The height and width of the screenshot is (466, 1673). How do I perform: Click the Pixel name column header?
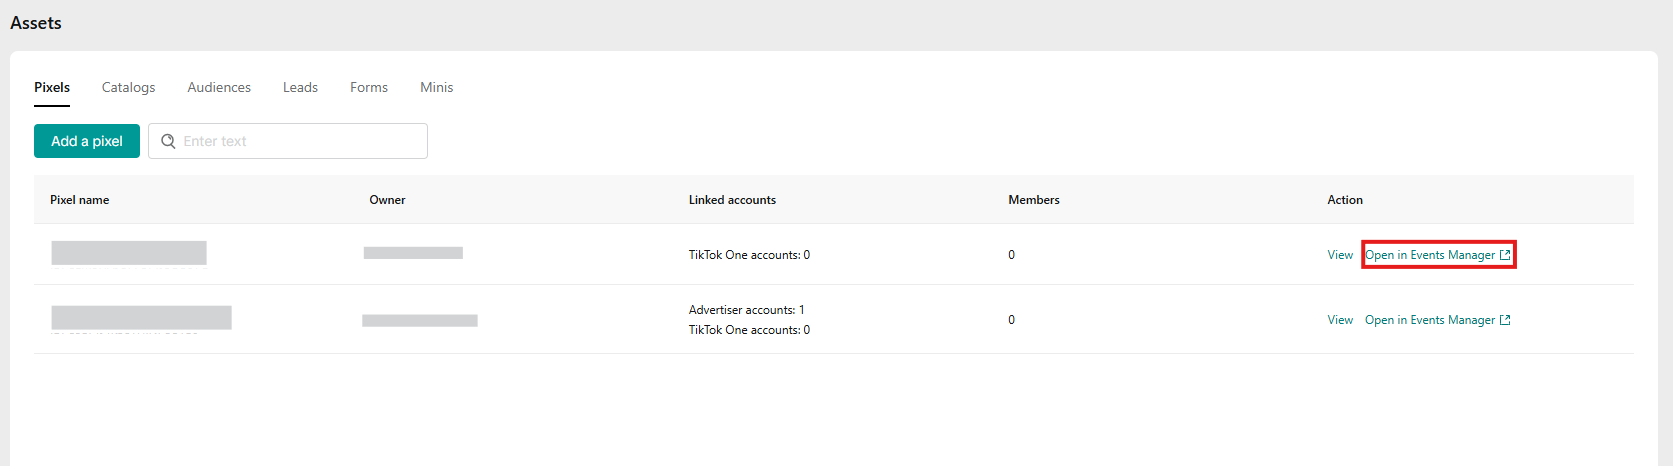click(80, 200)
